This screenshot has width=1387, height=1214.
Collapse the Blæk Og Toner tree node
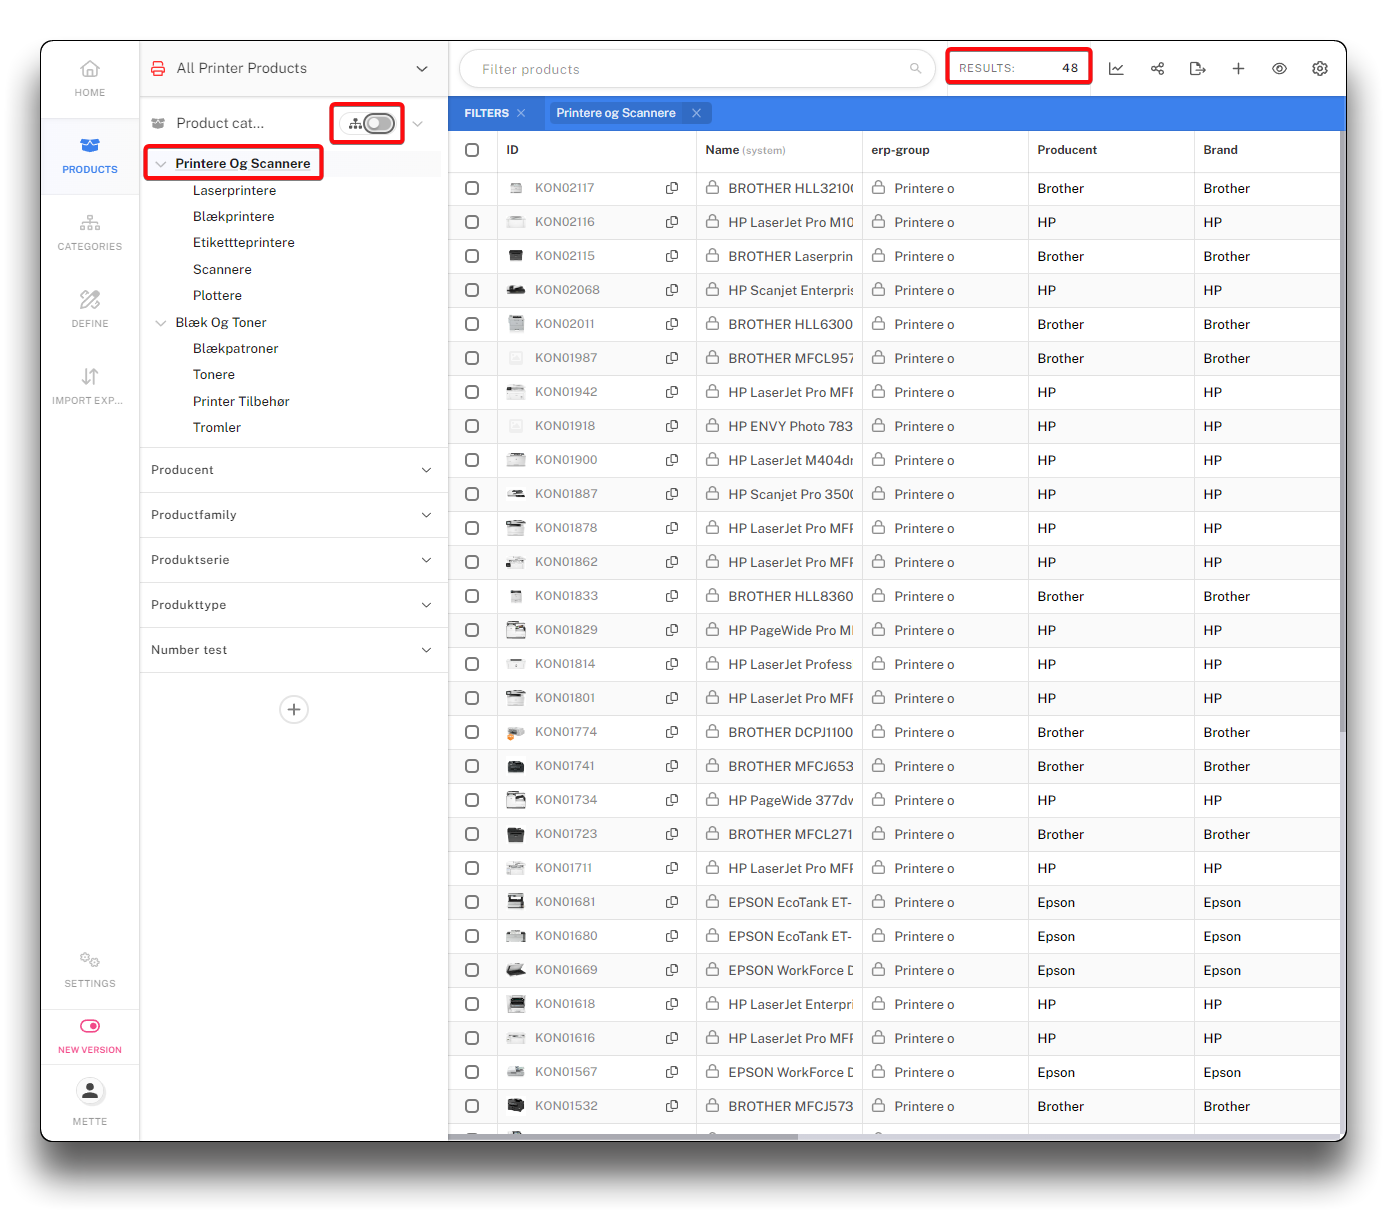click(x=161, y=323)
